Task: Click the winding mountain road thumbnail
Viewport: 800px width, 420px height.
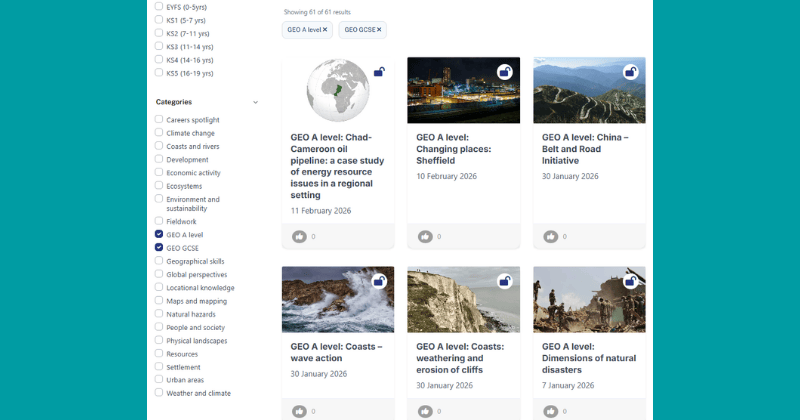Action: tap(589, 90)
